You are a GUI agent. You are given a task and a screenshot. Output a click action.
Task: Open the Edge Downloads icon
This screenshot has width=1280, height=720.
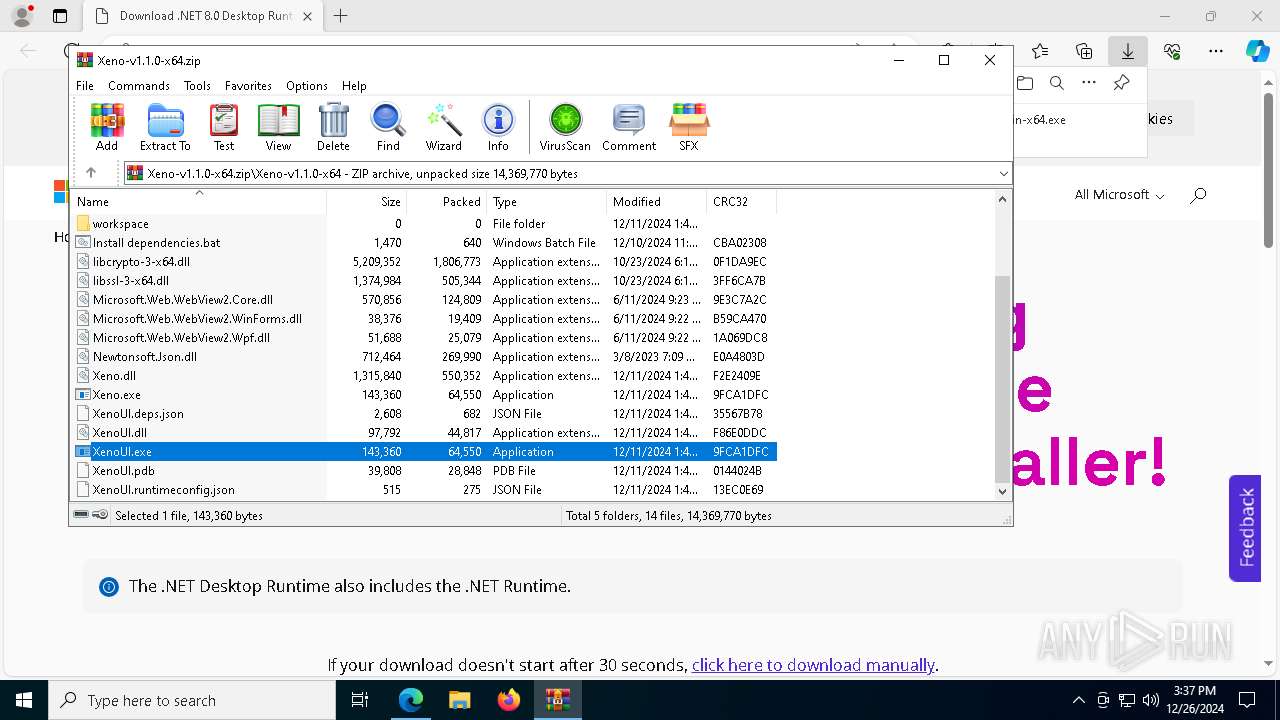[1127, 51]
